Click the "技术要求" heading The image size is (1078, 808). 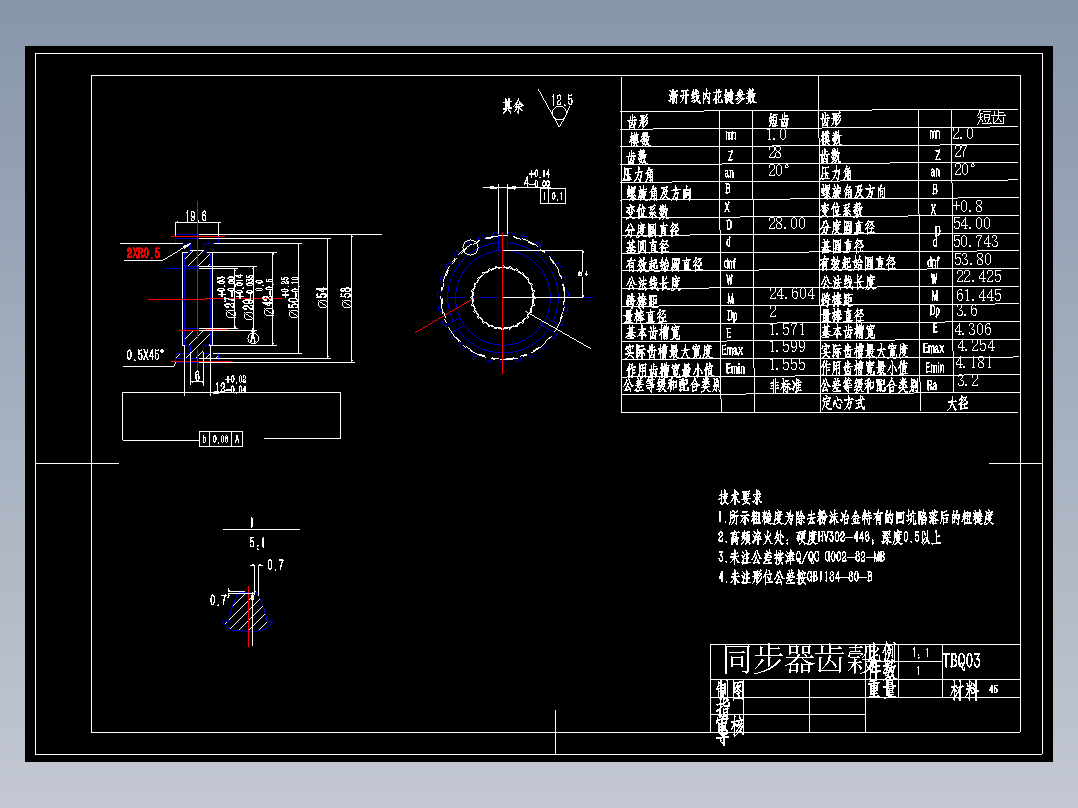[740, 497]
